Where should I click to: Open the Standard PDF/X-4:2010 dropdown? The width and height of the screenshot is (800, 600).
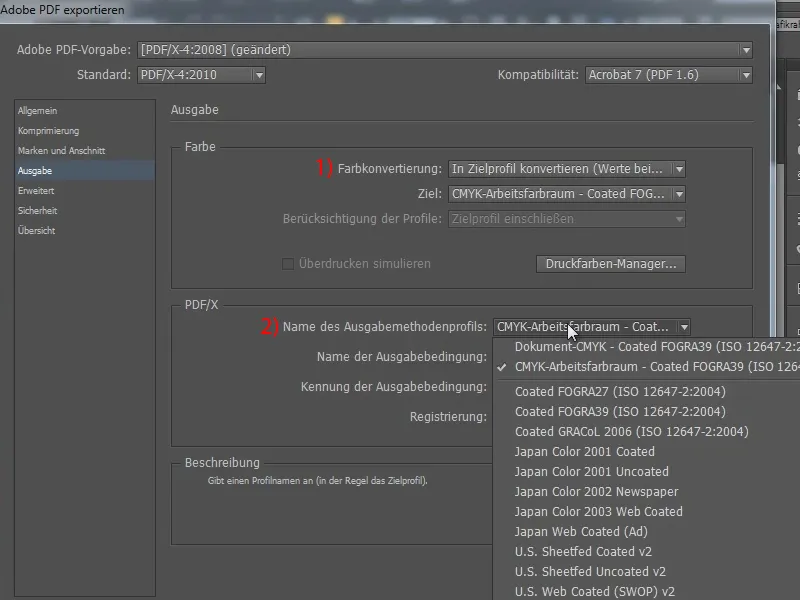(x=201, y=75)
